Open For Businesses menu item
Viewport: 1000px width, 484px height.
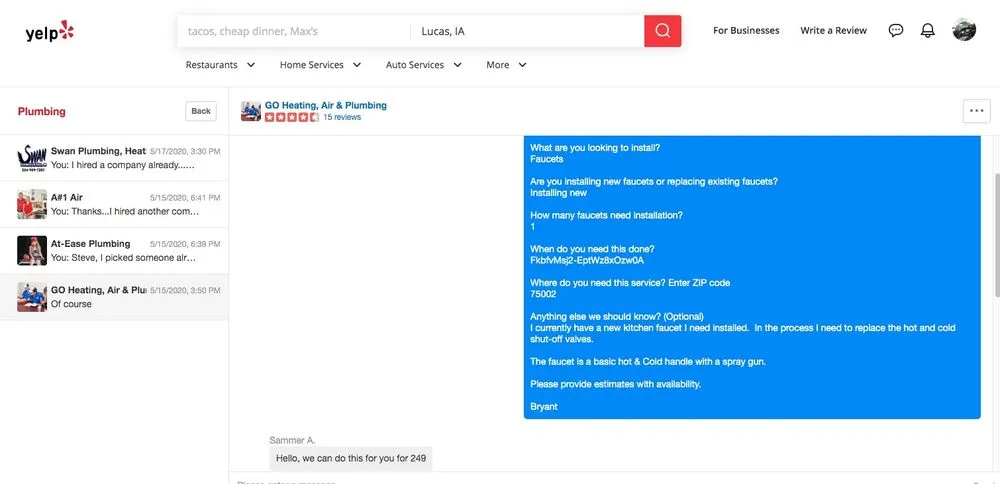click(746, 31)
